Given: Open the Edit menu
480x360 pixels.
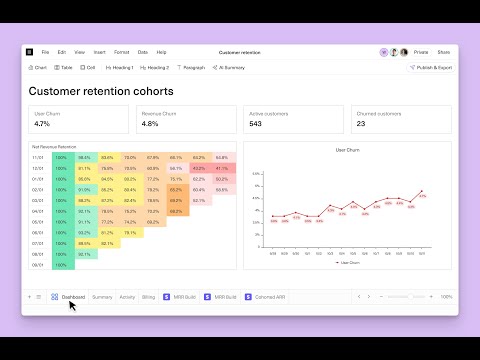Looking at the screenshot, I should pos(62,52).
